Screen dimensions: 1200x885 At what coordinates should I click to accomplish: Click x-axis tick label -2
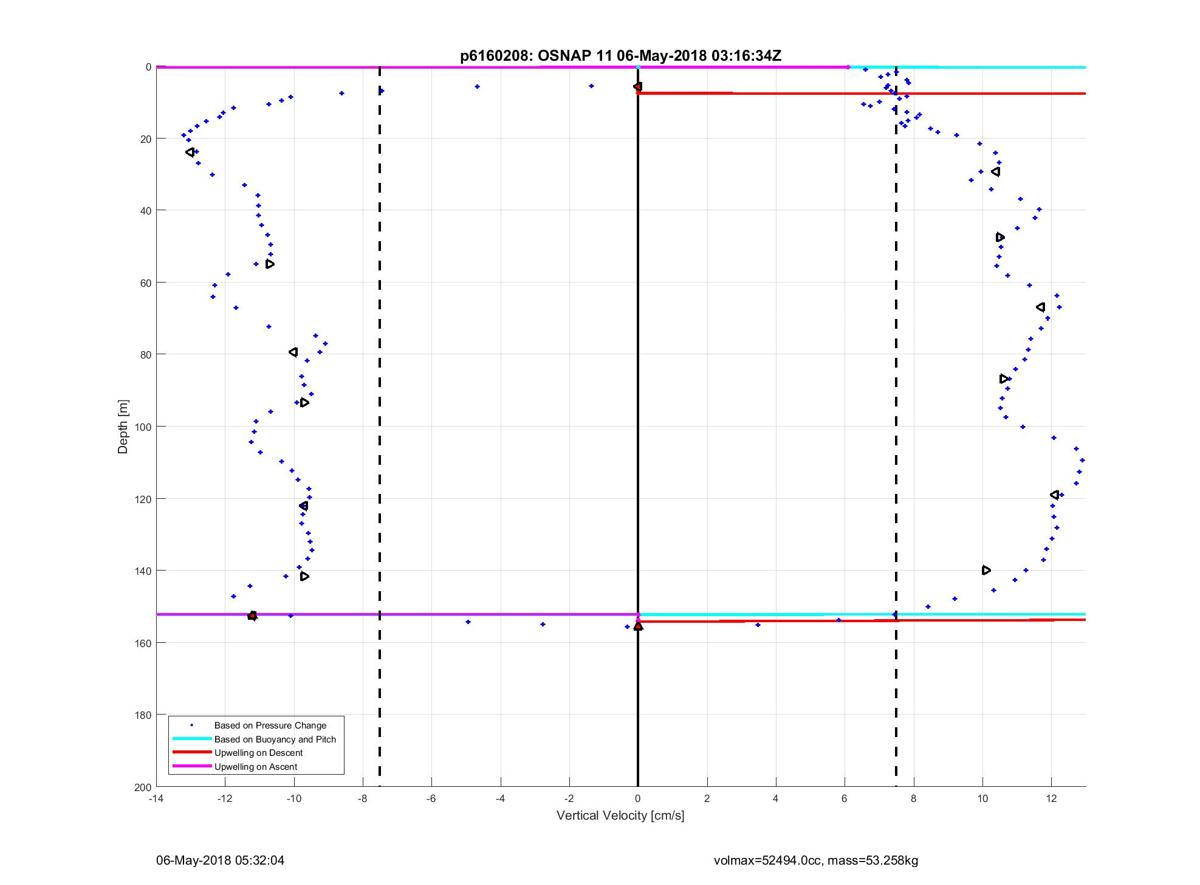569,799
